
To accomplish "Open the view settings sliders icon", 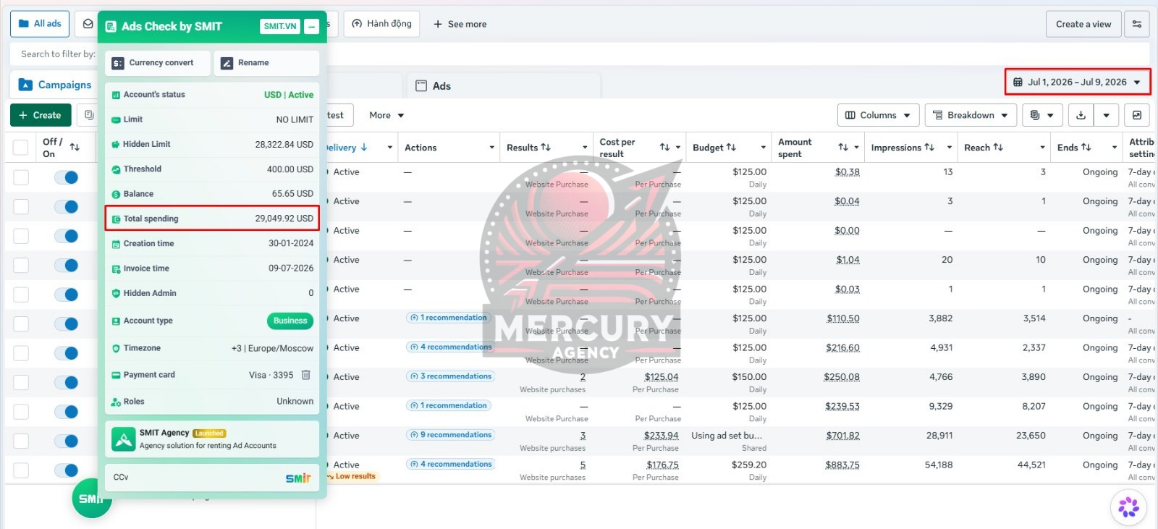I will 1137,24.
